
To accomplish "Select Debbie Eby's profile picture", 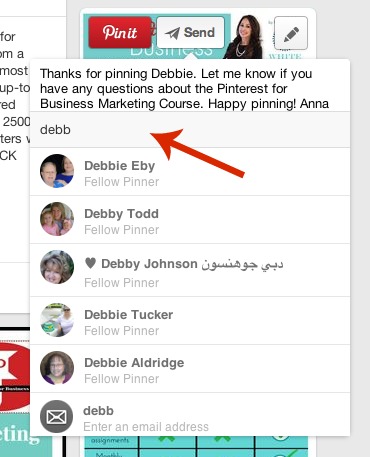I will (x=57, y=171).
